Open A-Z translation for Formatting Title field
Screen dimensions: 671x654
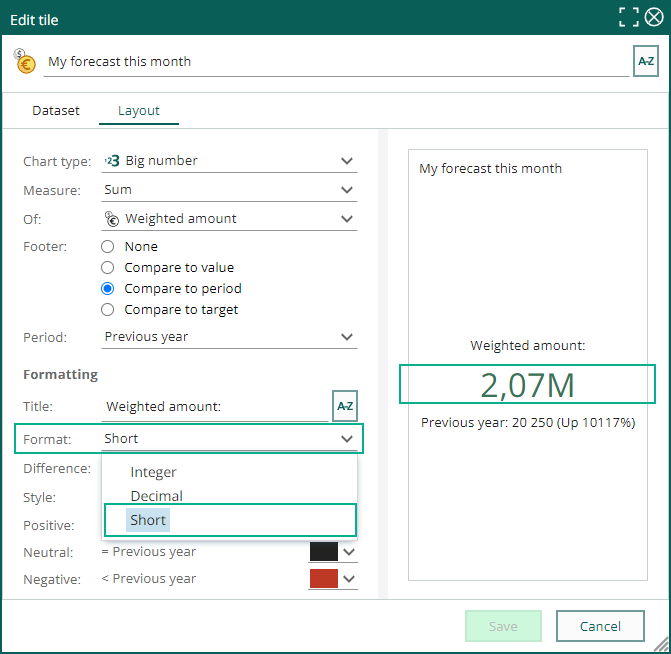pyautogui.click(x=344, y=406)
